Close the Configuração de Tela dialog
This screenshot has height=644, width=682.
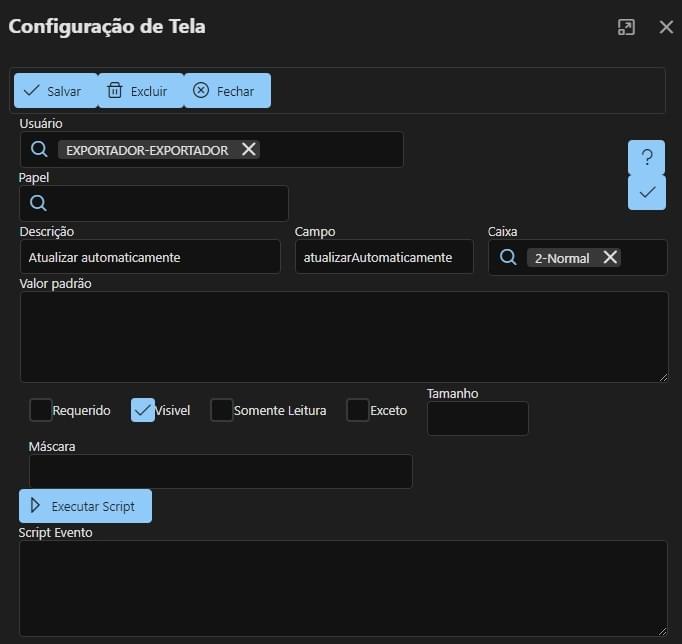tap(666, 27)
